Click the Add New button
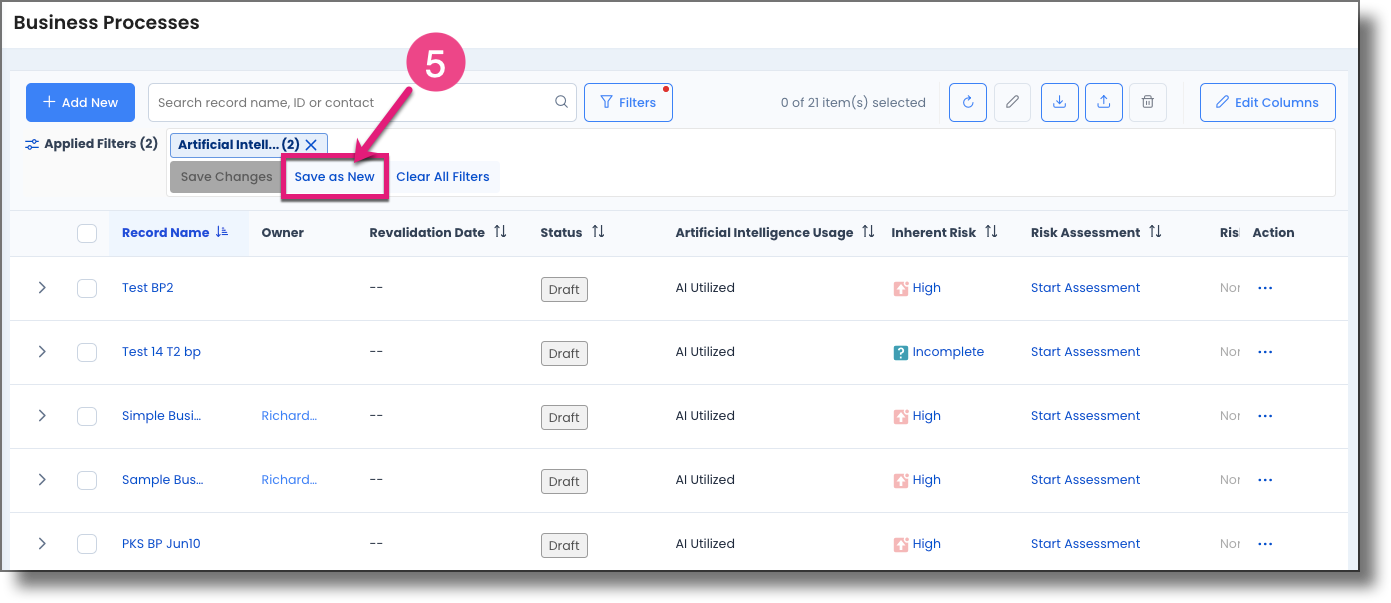Image resolution: width=1391 pixels, height=603 pixels. [80, 102]
